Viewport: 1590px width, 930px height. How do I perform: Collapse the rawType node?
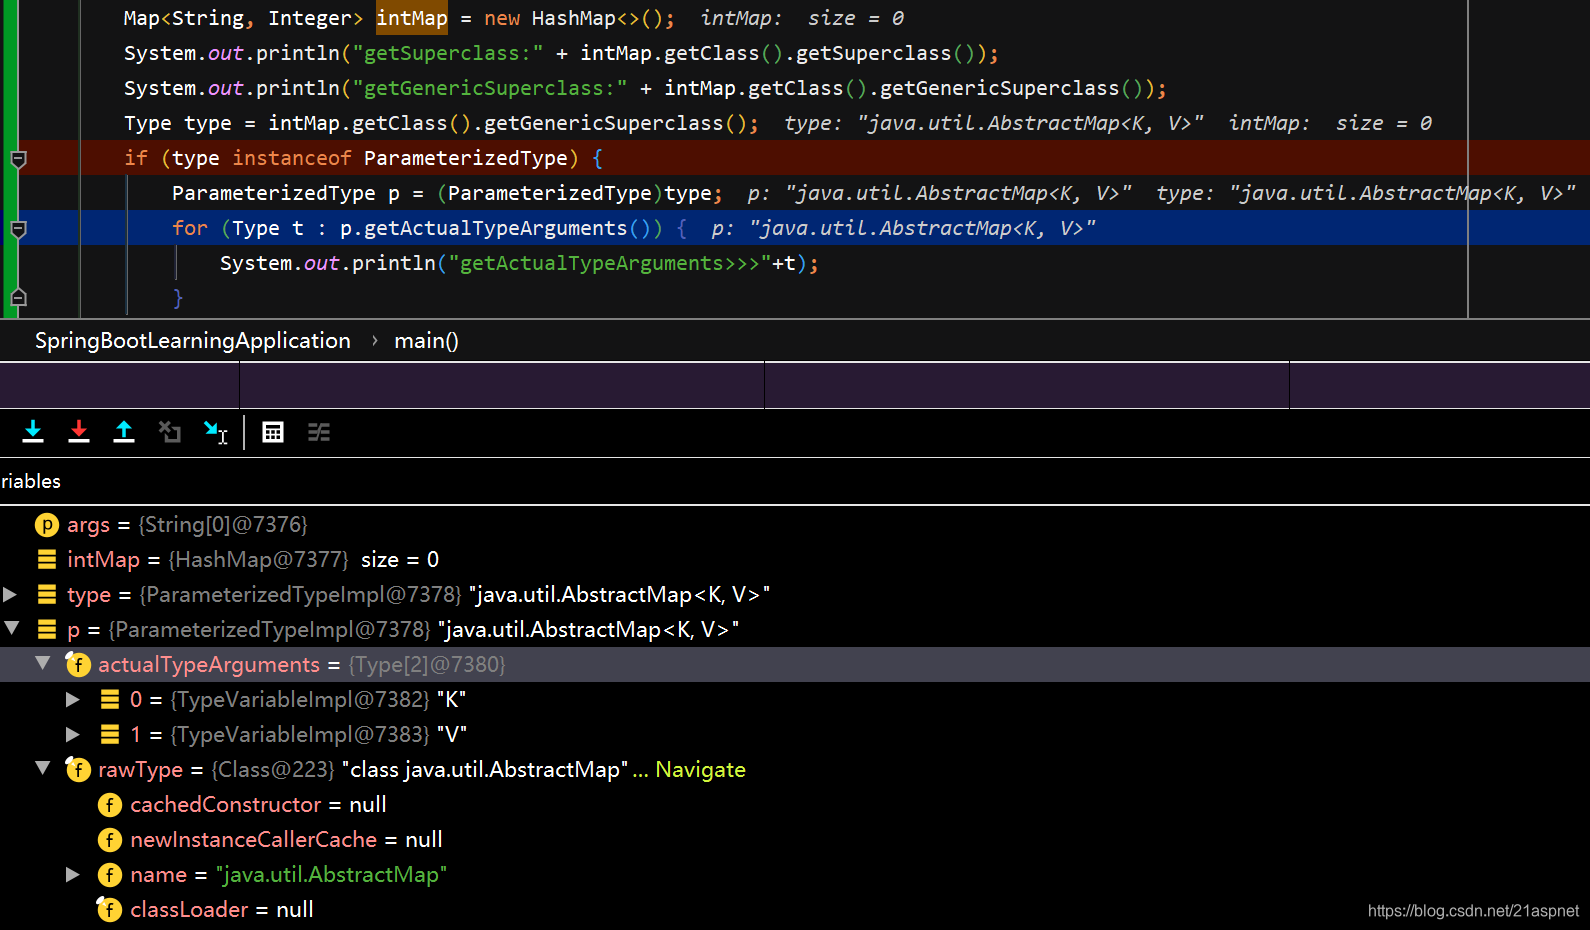(43, 768)
